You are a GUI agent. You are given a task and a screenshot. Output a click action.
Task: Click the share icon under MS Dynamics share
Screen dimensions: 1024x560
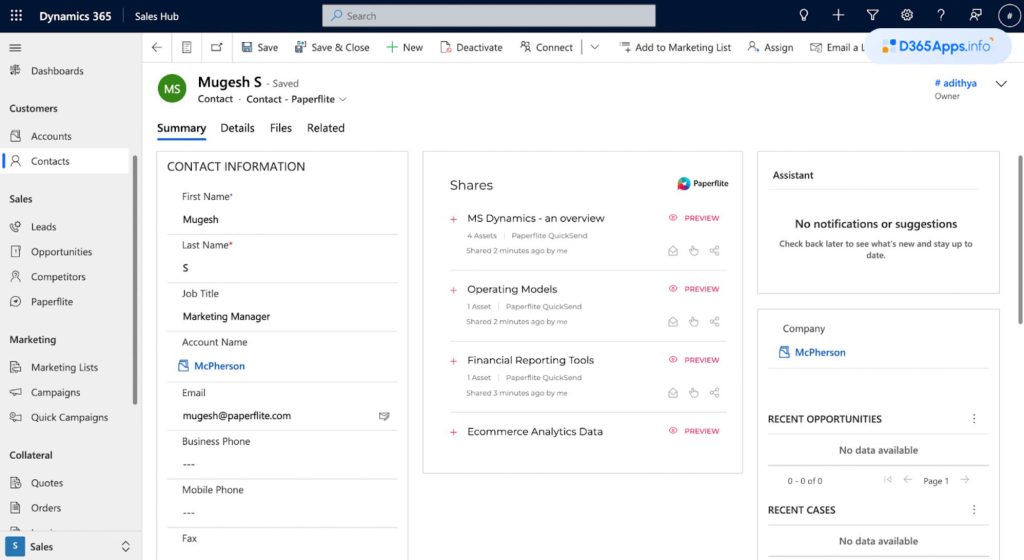click(714, 251)
